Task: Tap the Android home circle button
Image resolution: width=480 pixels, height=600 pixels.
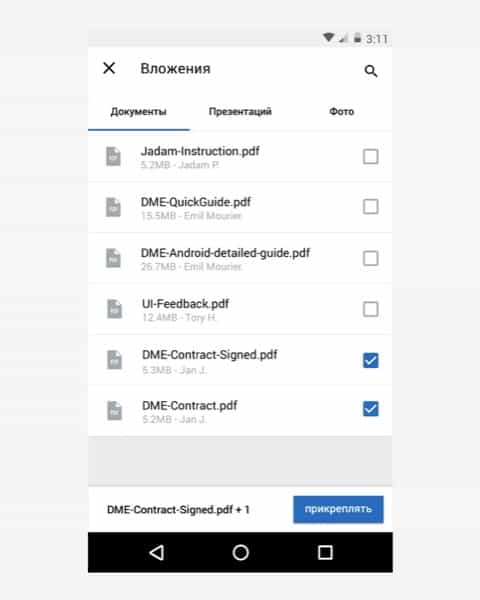Action: click(x=240, y=553)
